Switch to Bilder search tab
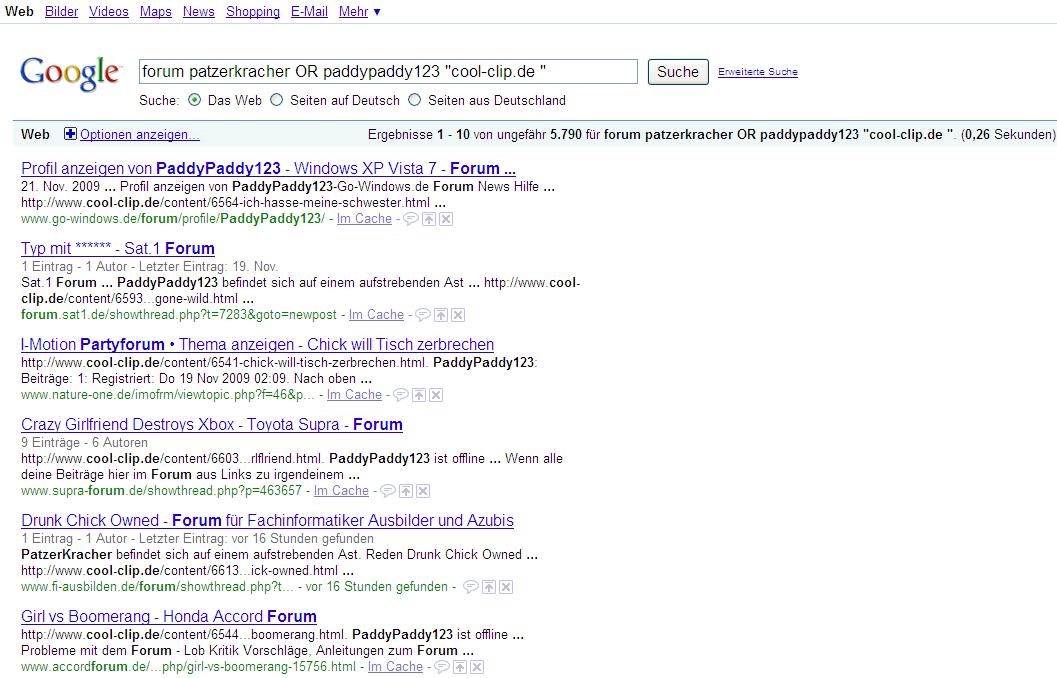1057x678 pixels. (62, 12)
